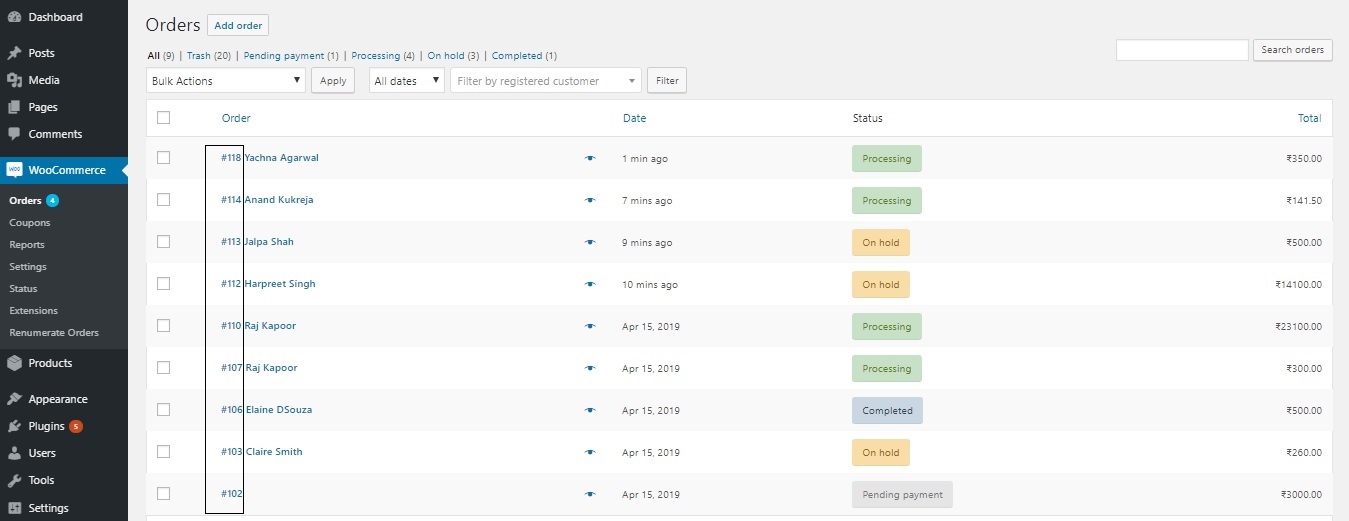Sort by the Order column header

click(236, 118)
